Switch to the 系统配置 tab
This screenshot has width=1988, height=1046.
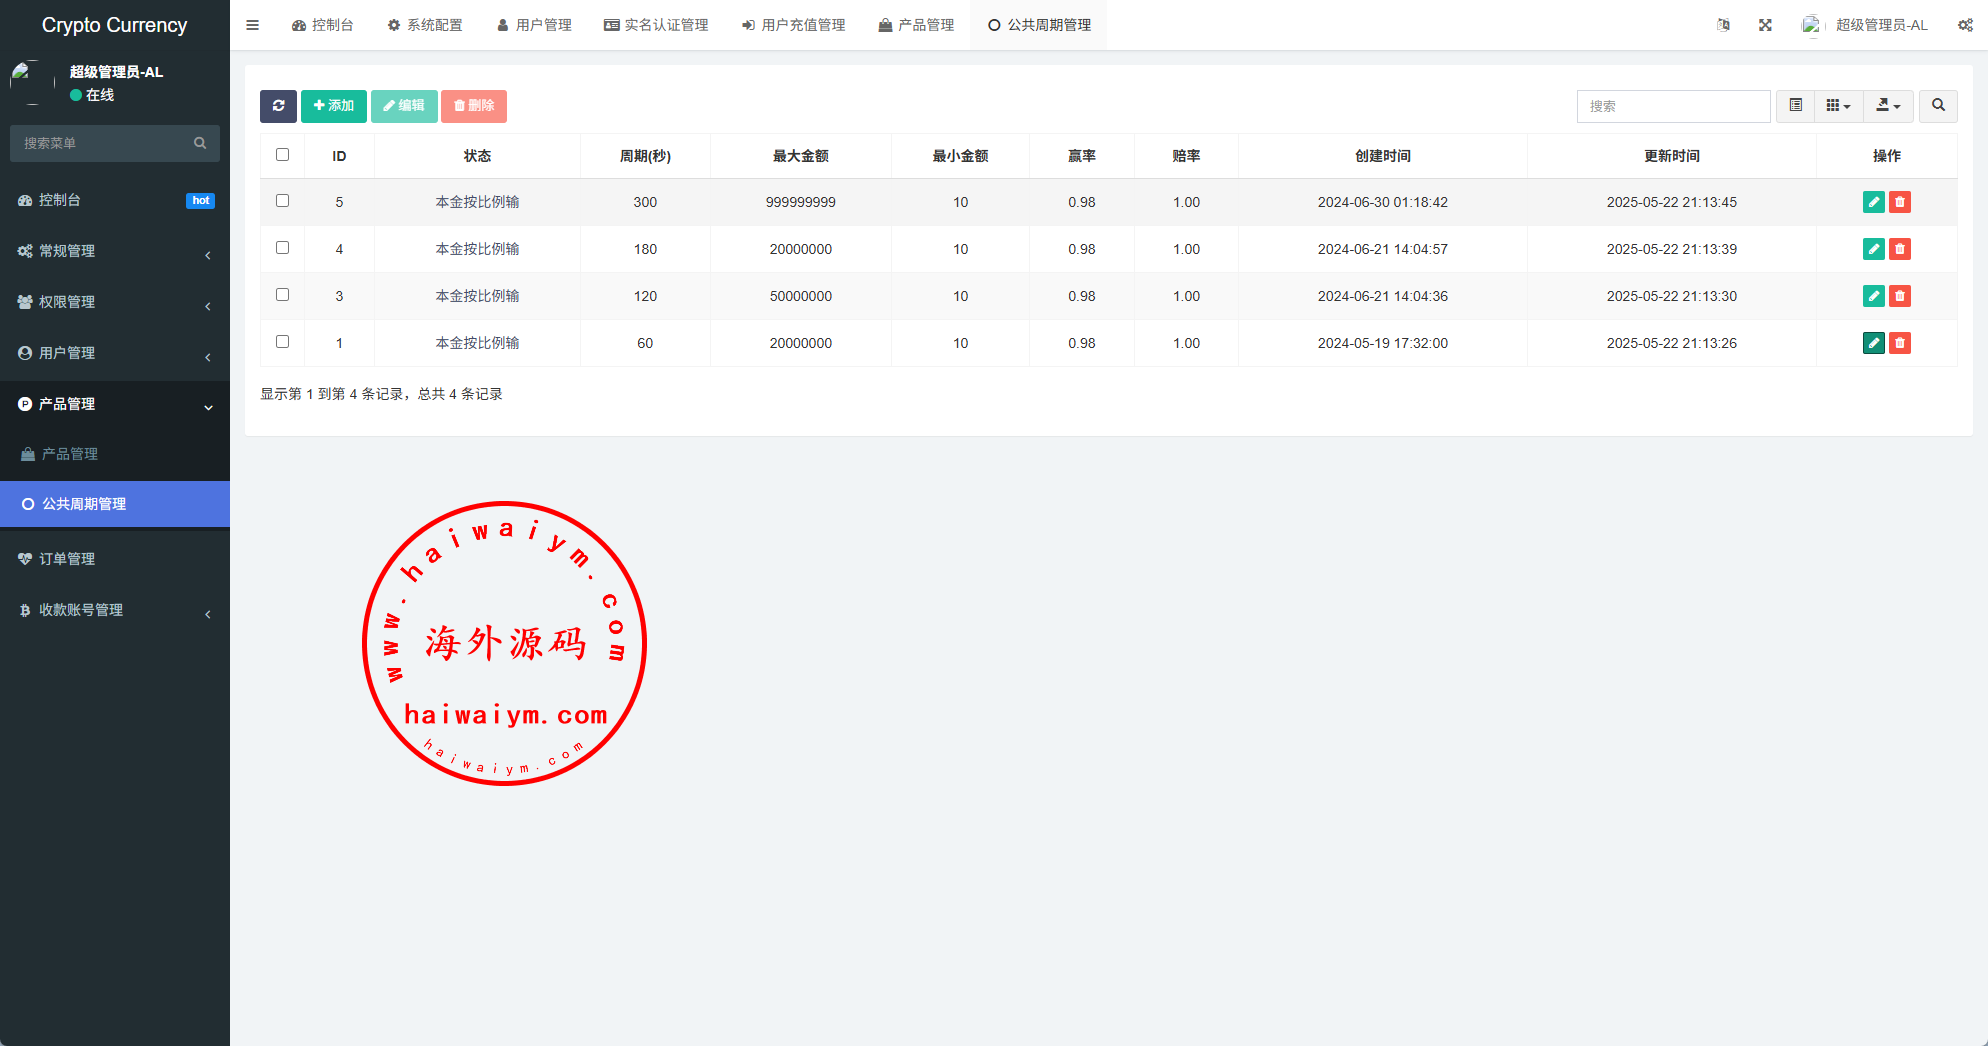click(x=425, y=25)
